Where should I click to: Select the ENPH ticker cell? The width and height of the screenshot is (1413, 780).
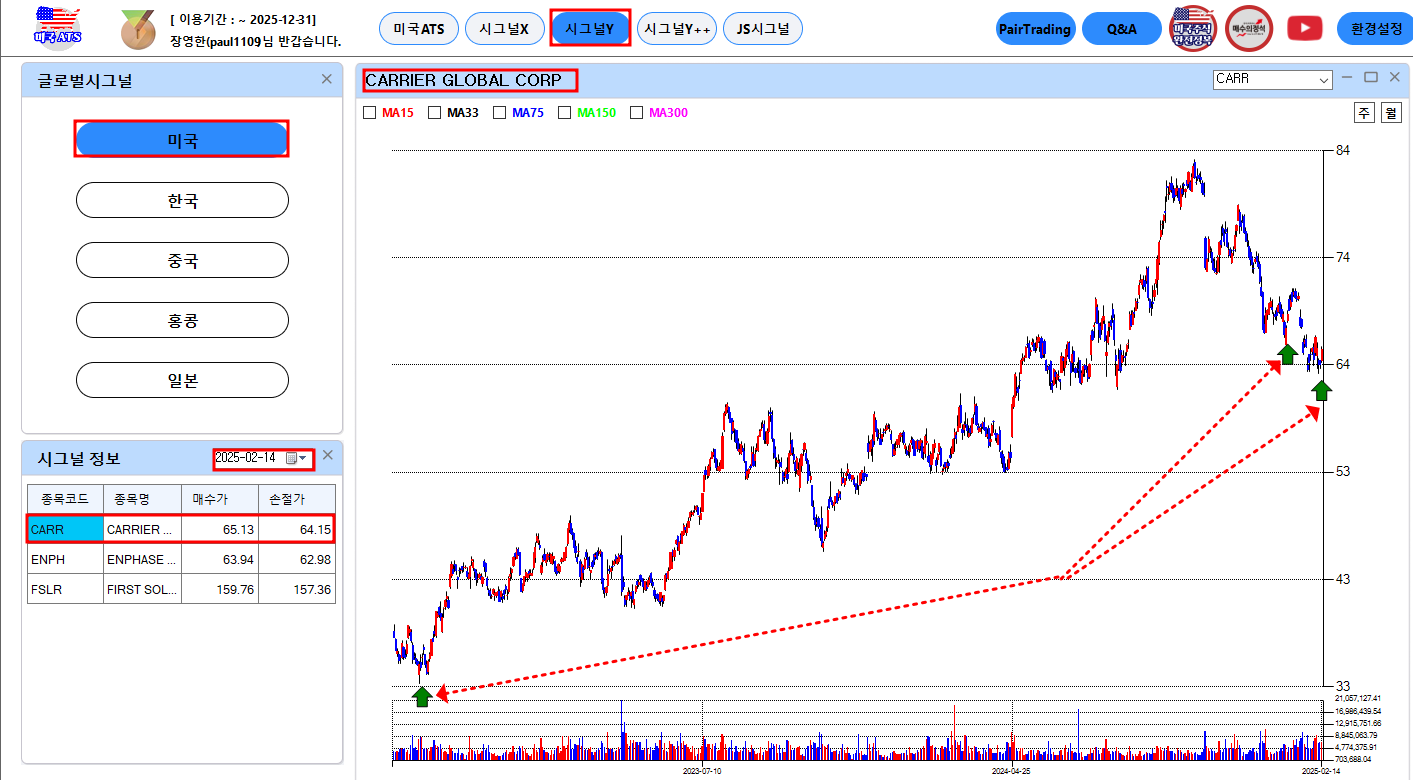tap(65, 559)
